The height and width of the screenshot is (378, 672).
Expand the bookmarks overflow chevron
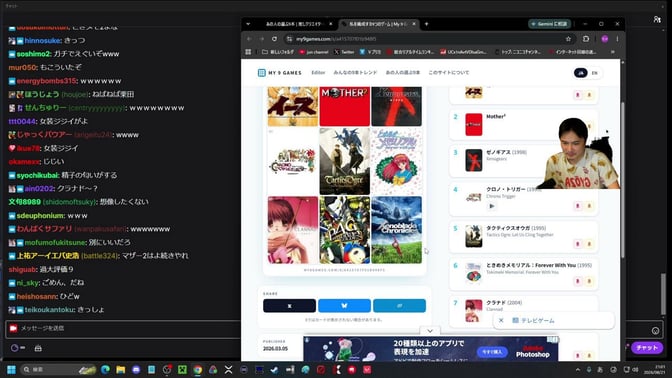(613, 52)
